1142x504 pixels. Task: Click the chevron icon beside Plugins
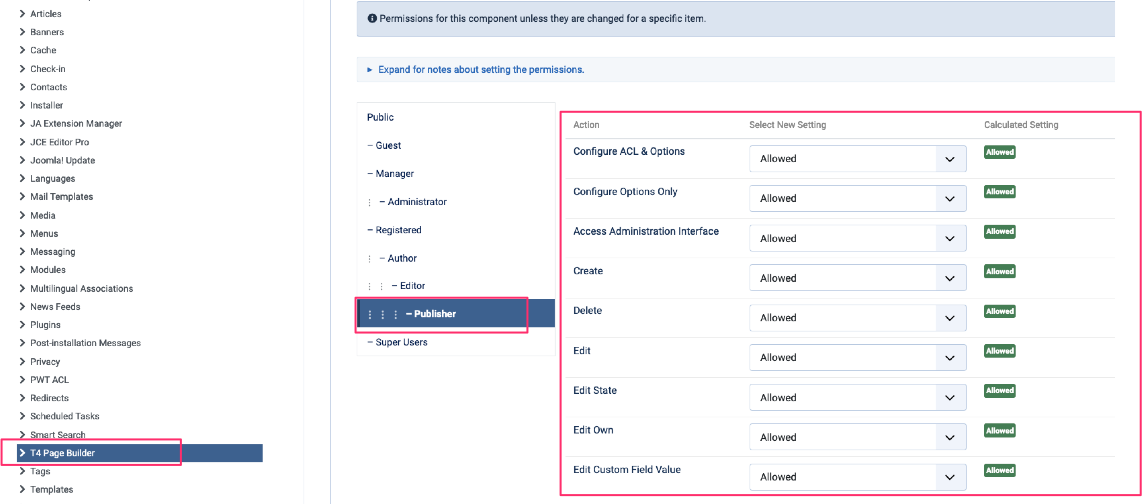[22, 325]
